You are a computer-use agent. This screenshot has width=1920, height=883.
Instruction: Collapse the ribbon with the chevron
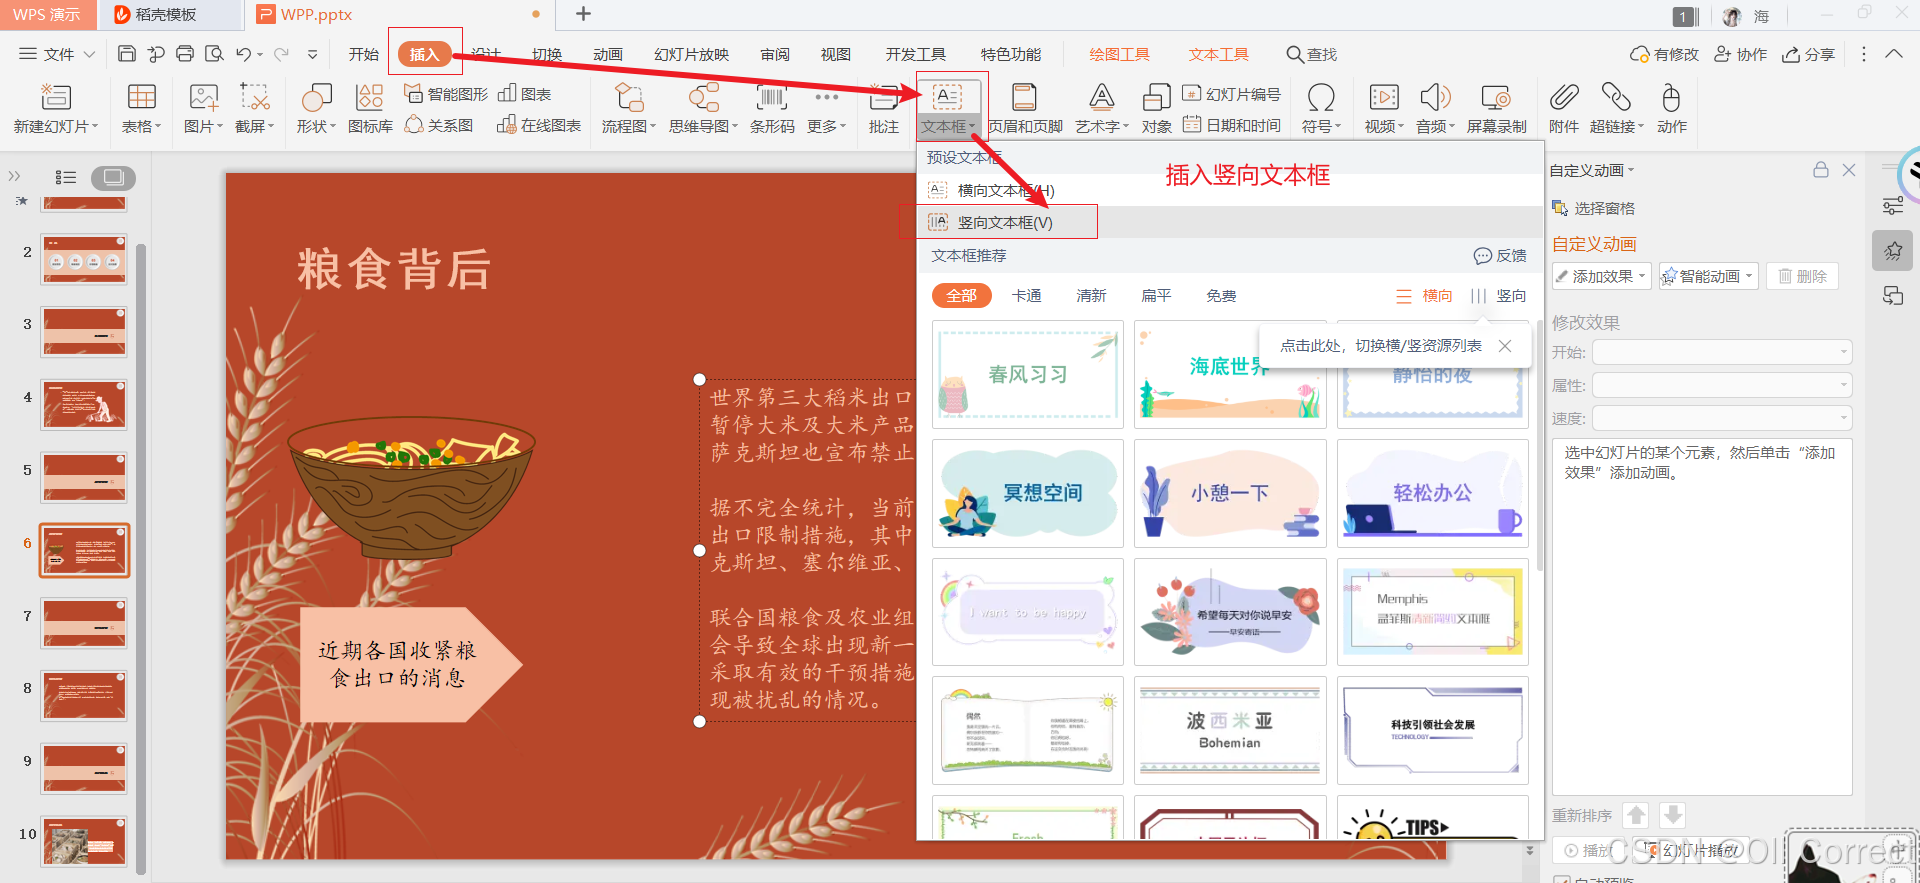pyautogui.click(x=1894, y=54)
